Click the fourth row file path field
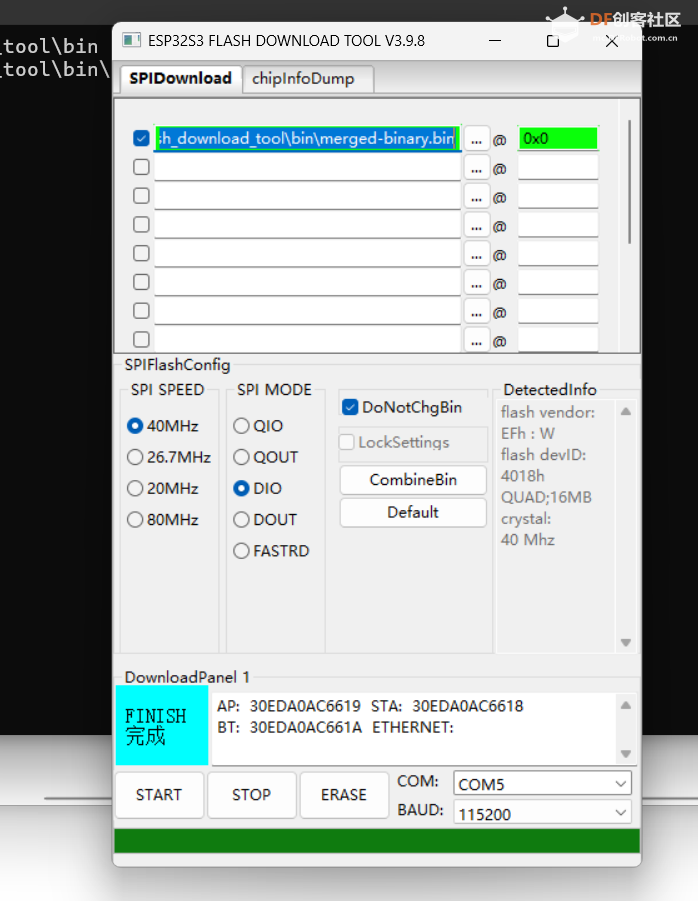 (307, 225)
